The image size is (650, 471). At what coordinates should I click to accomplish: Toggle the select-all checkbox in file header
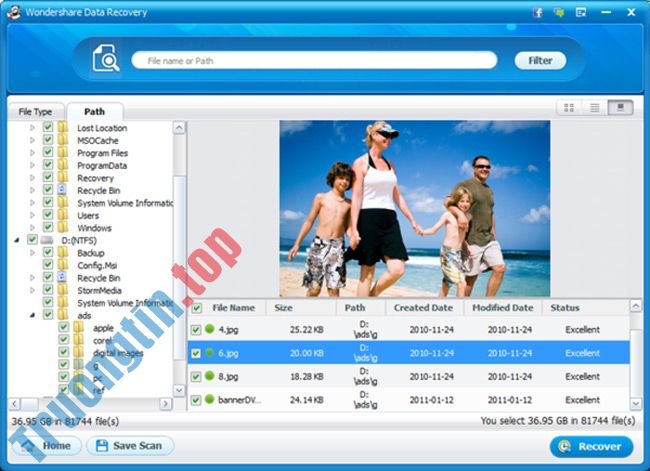click(196, 308)
